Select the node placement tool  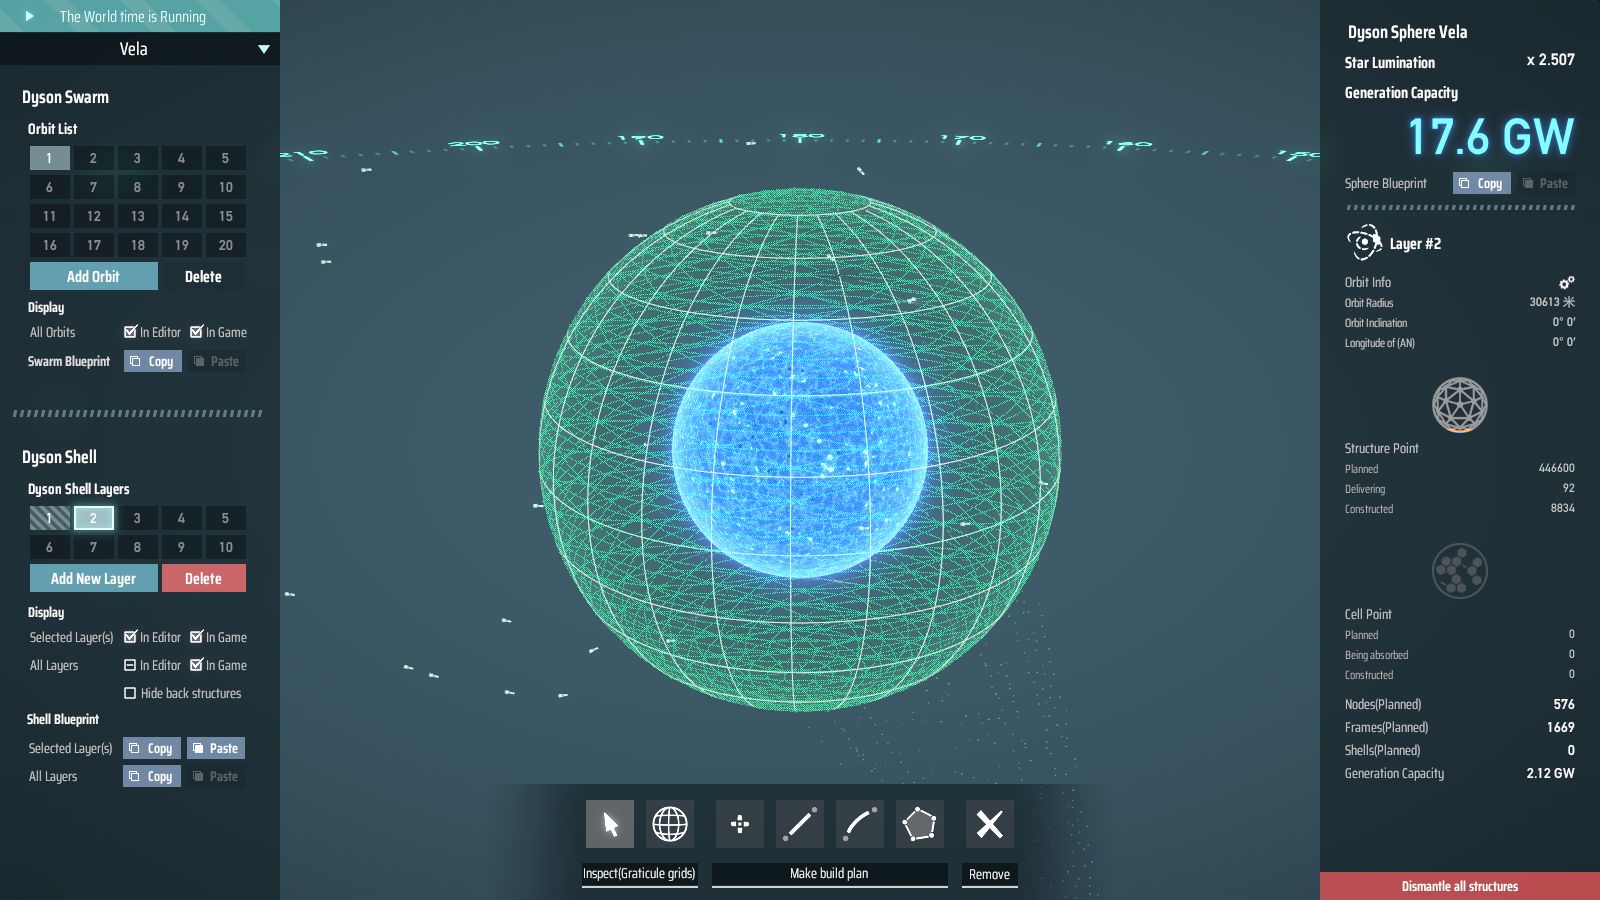coord(740,824)
